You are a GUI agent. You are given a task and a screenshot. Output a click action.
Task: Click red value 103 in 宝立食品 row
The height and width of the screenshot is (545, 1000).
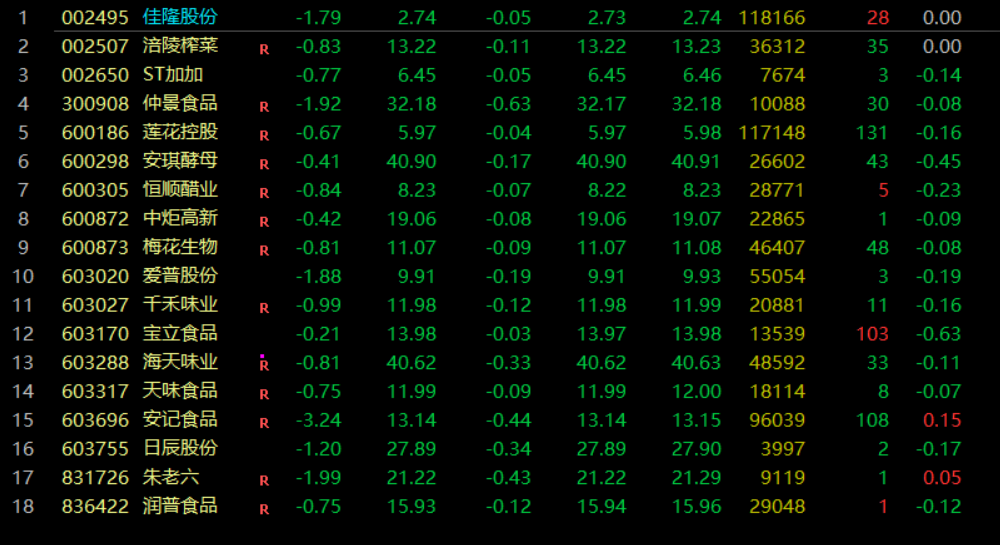pyautogui.click(x=872, y=333)
